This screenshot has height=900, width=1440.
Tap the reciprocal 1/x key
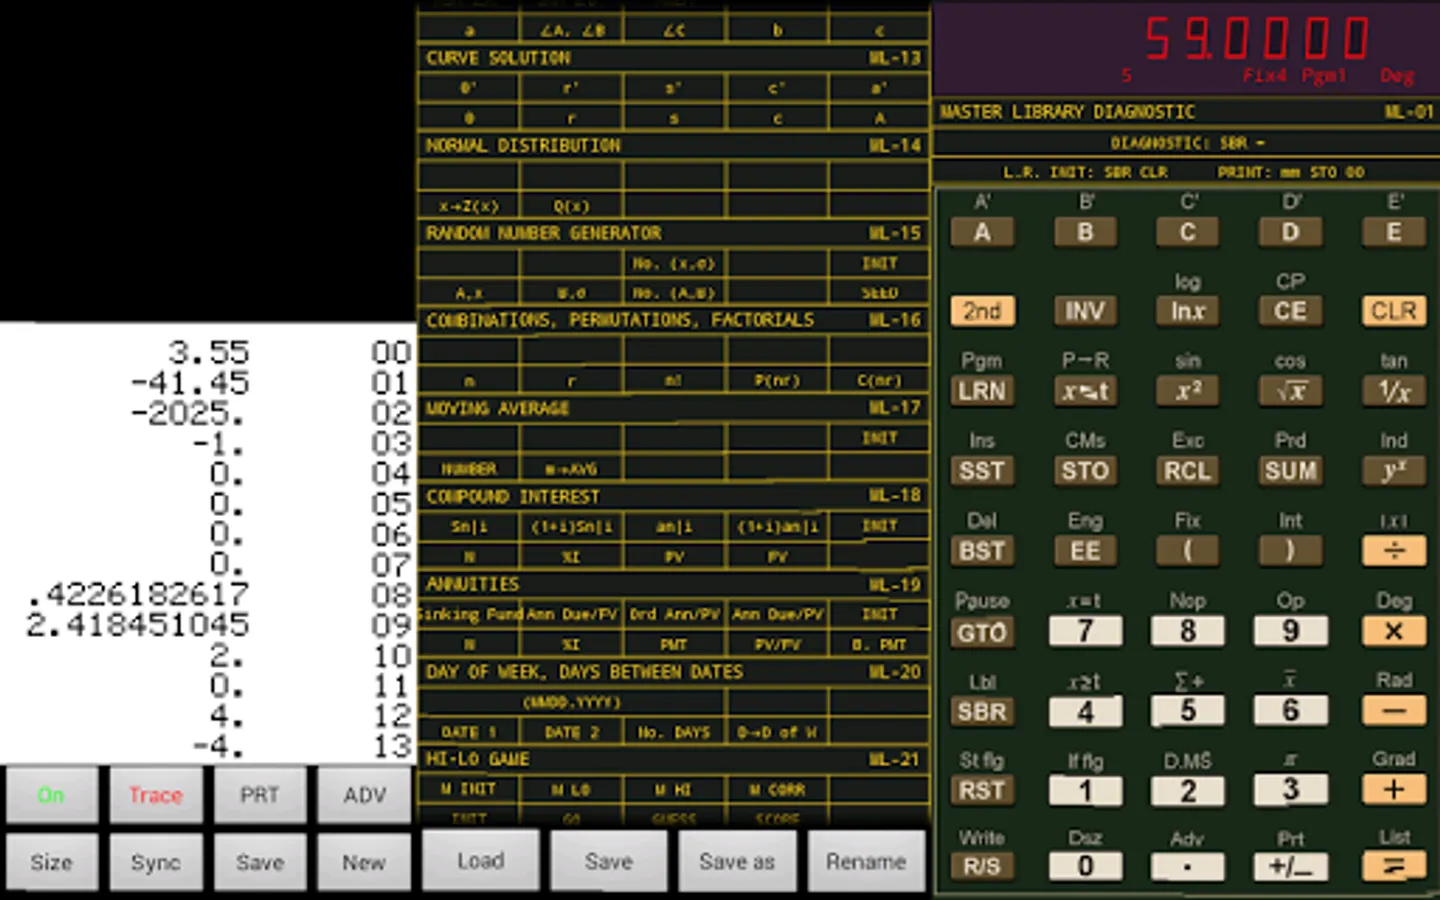coord(1394,391)
